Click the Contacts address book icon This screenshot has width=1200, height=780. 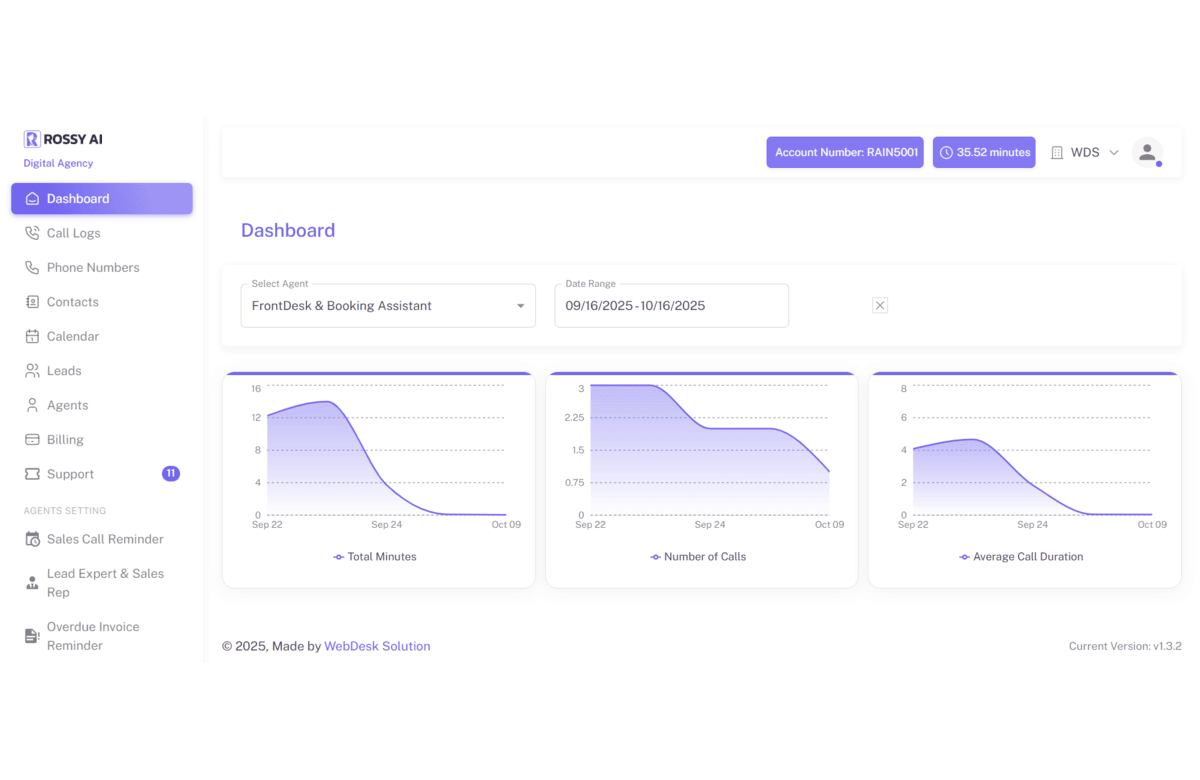[33, 301]
